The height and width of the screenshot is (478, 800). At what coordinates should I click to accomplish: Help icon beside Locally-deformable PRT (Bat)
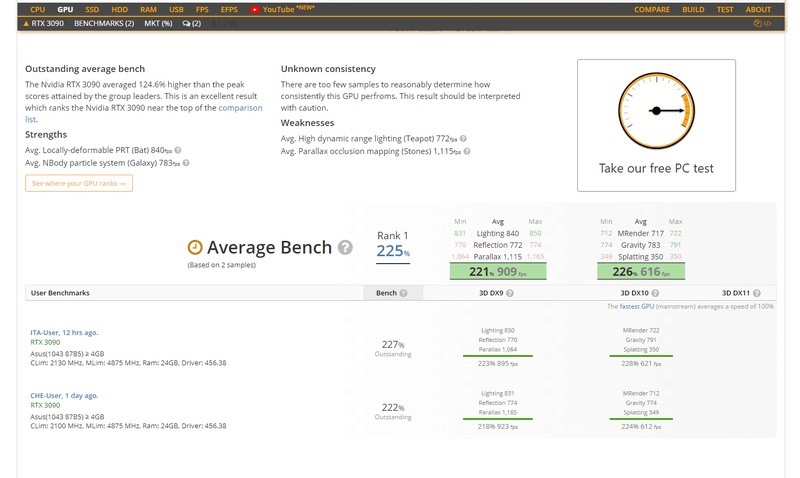178,150
